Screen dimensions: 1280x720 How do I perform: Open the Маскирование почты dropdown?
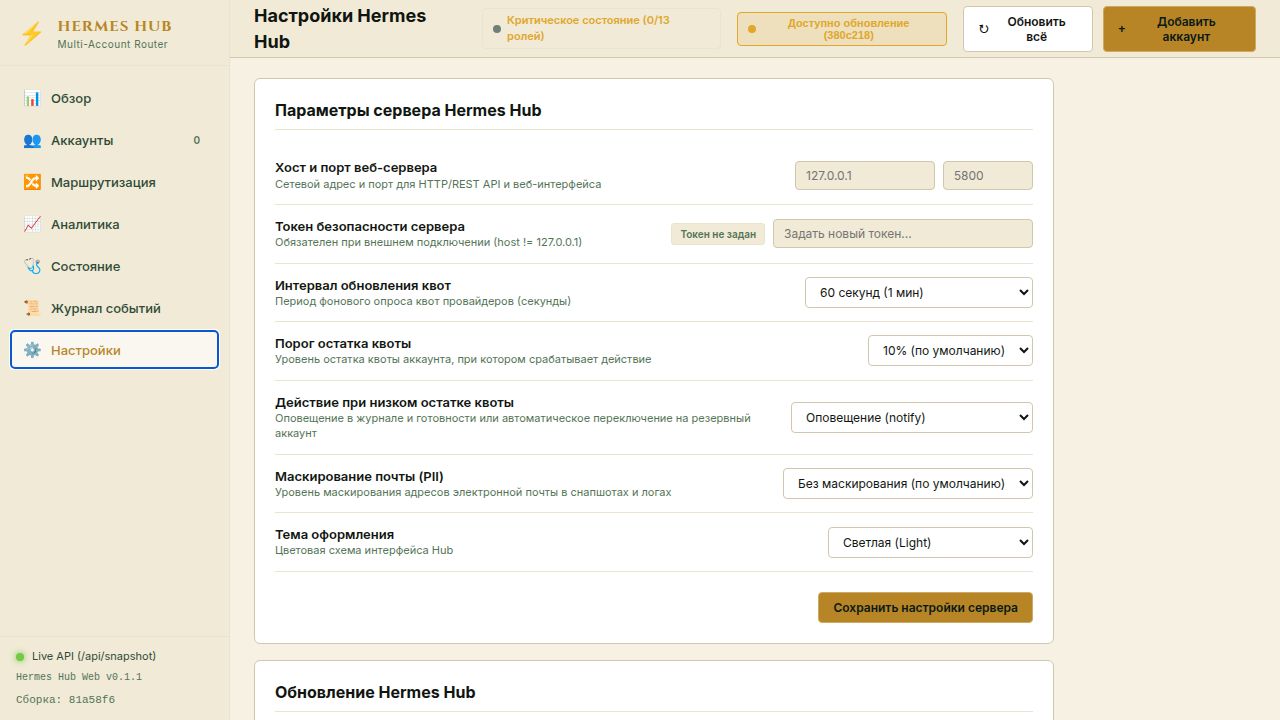(907, 483)
